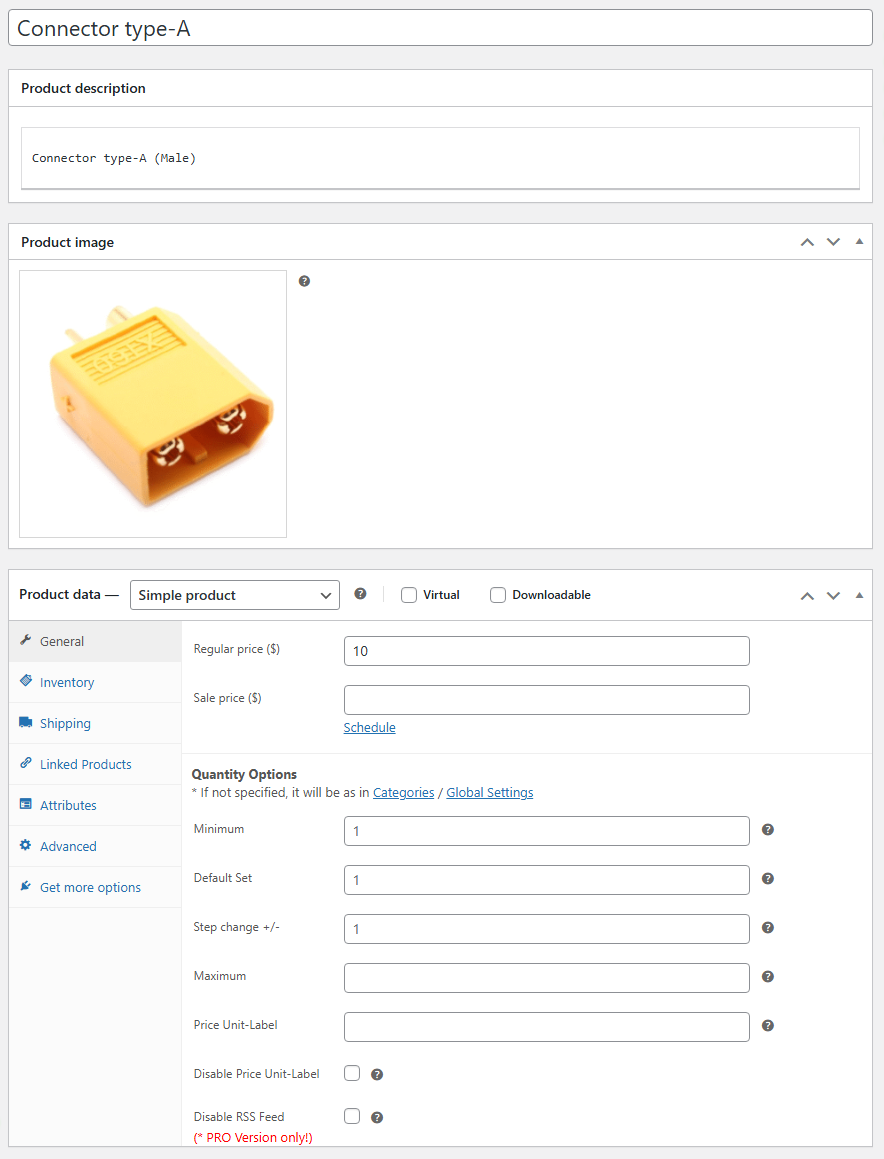Open the Global Settings link
The width and height of the screenshot is (884, 1159).
[x=489, y=793]
